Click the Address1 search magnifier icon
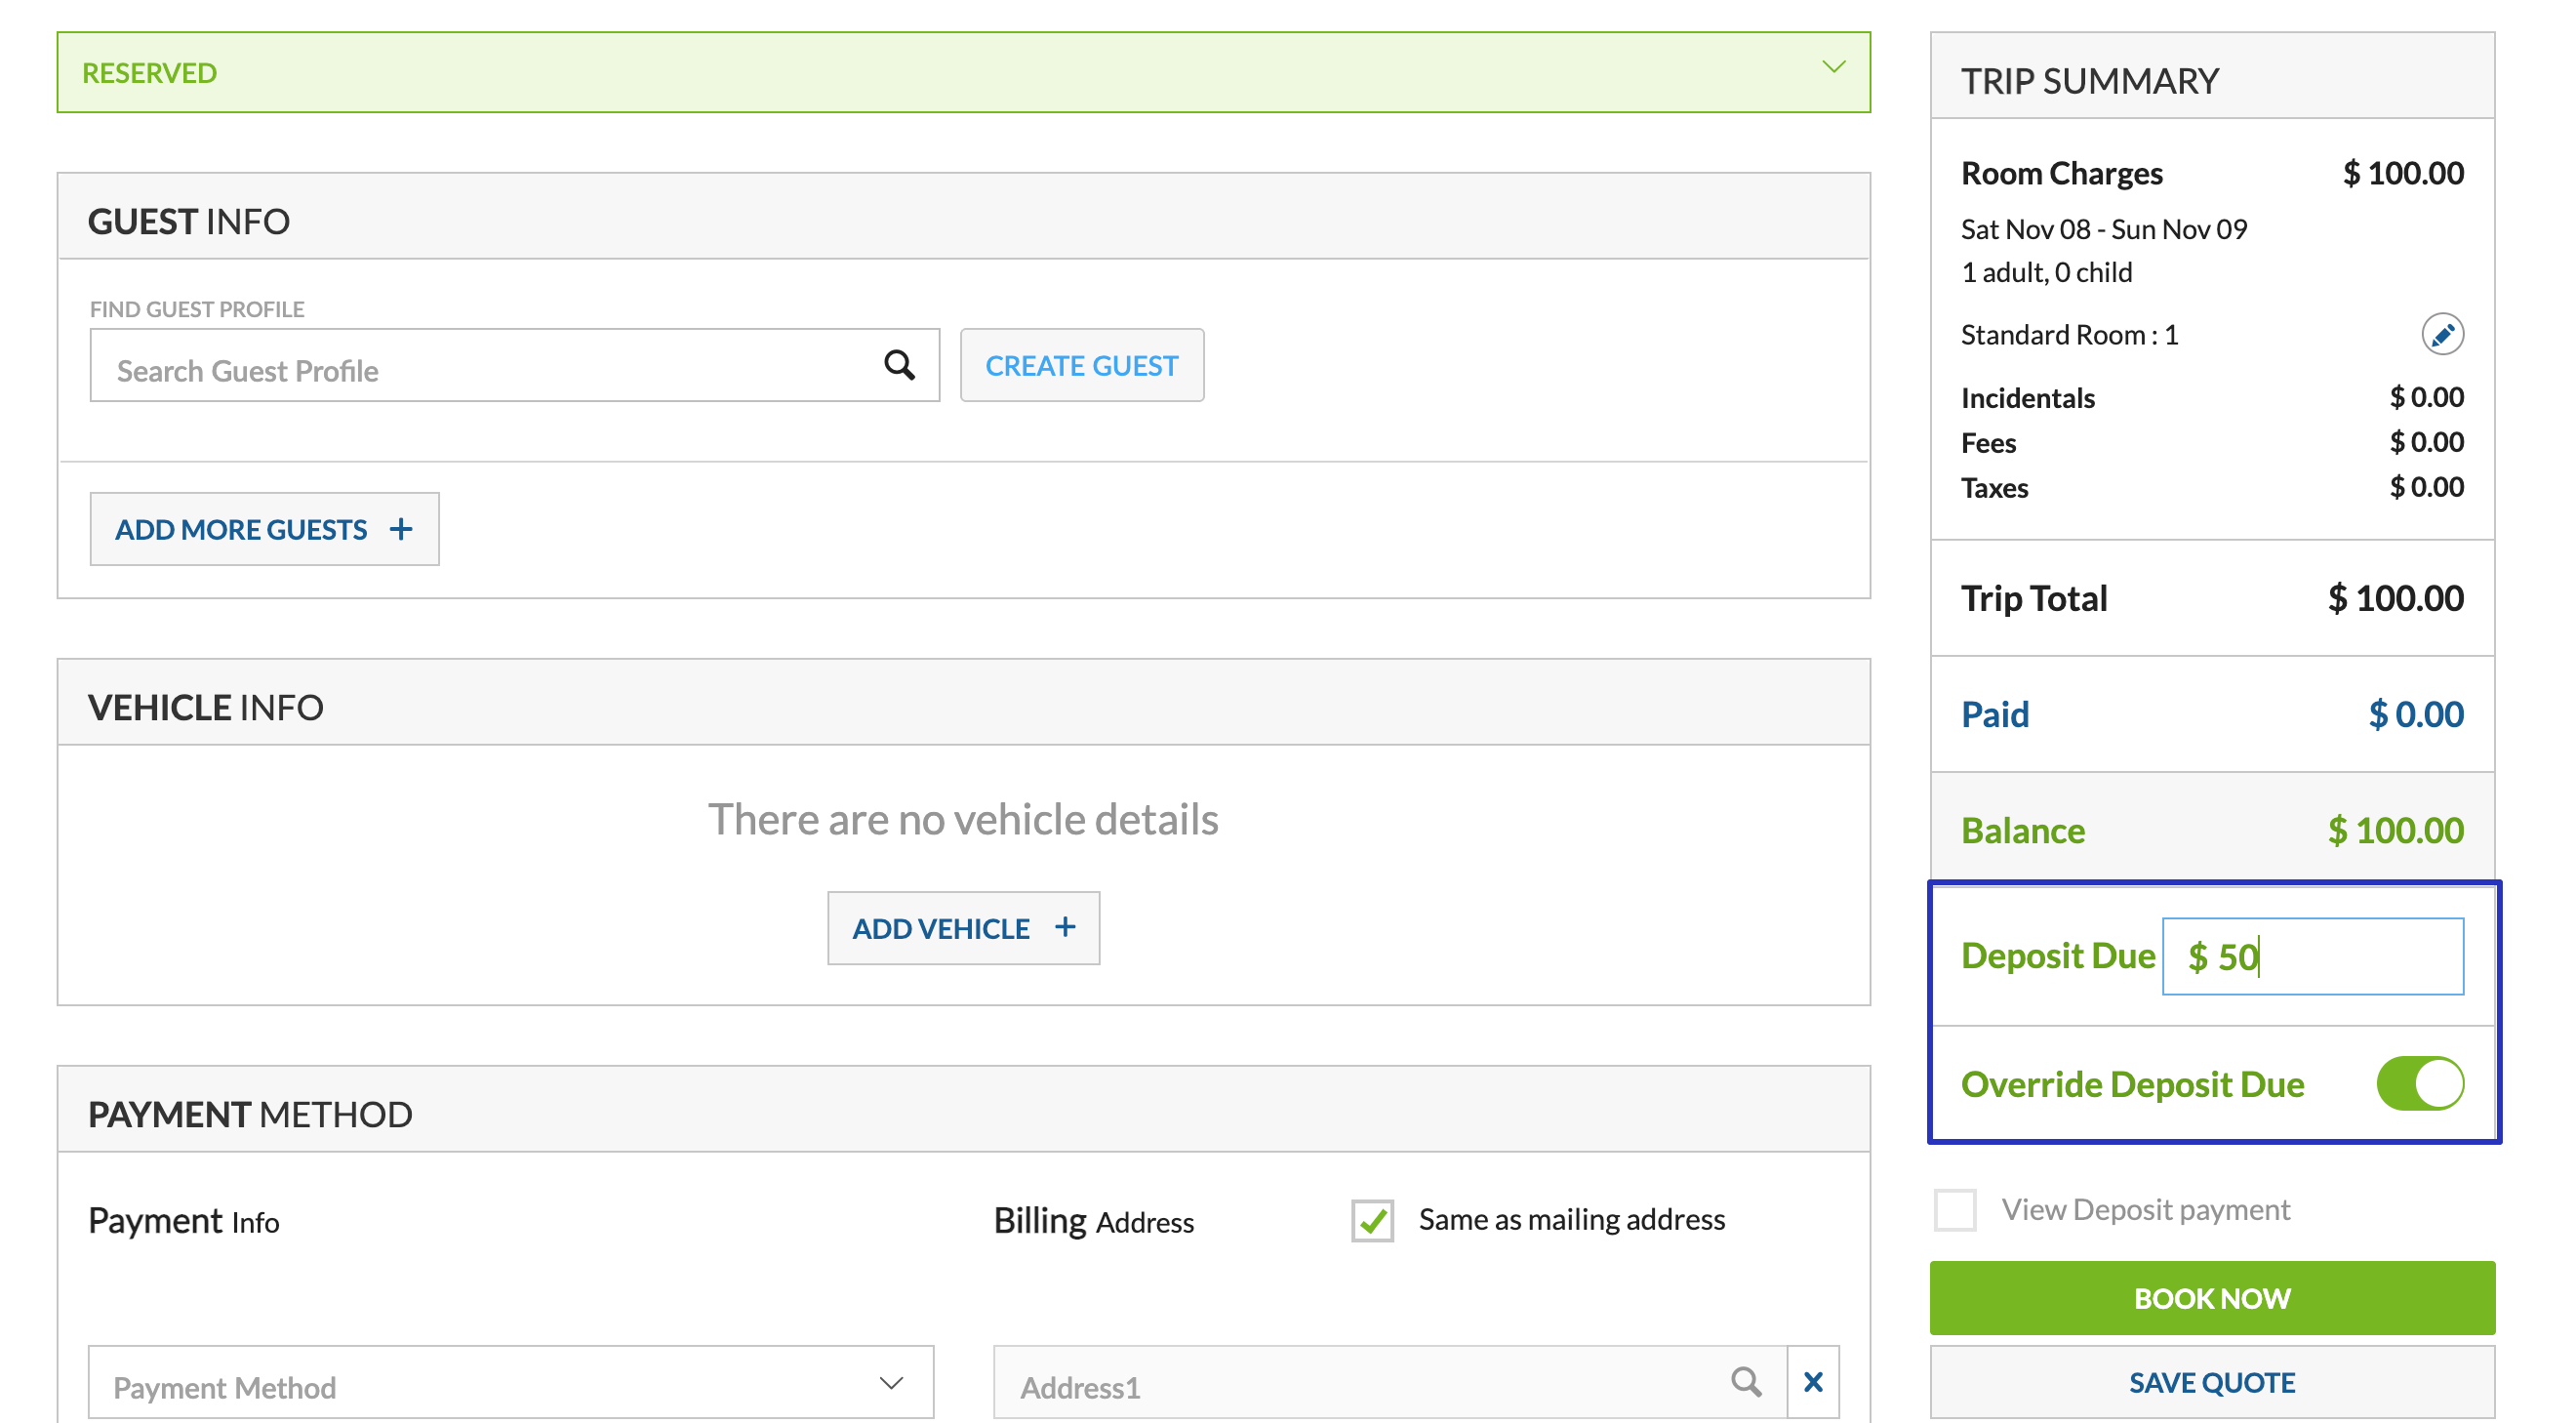This screenshot has height=1423, width=2576. point(1746,1382)
